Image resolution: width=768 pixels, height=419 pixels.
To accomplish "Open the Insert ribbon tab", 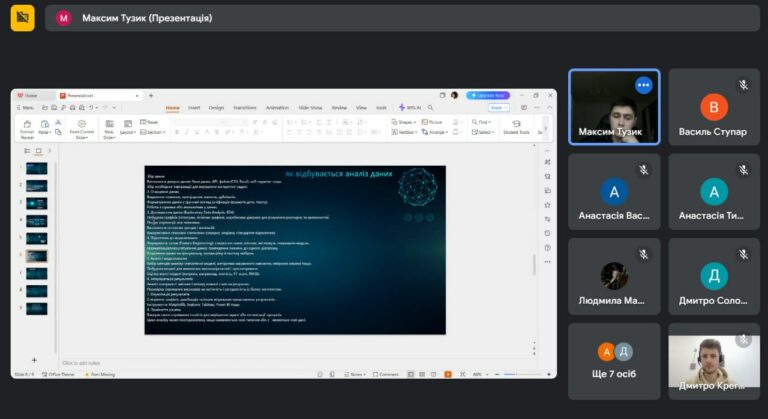I will (x=194, y=108).
